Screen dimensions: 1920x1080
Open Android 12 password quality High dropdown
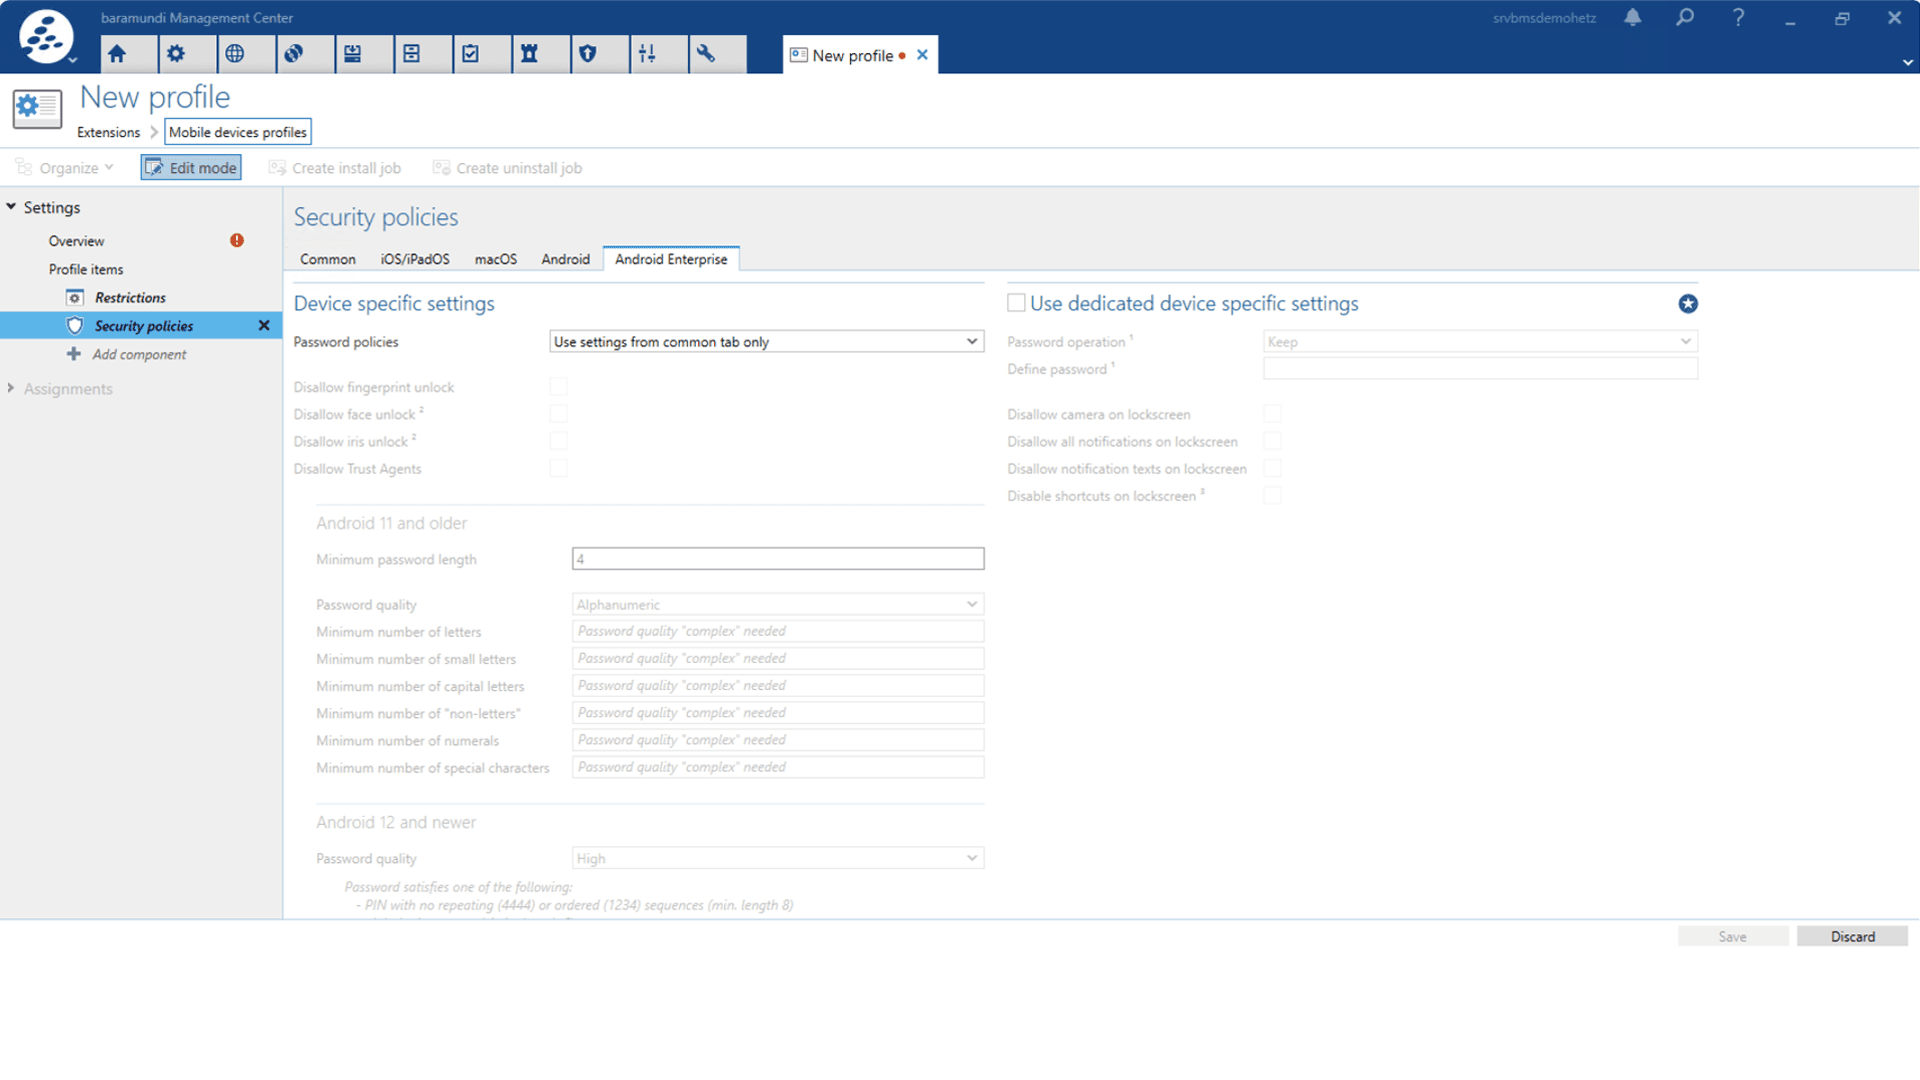tap(778, 858)
